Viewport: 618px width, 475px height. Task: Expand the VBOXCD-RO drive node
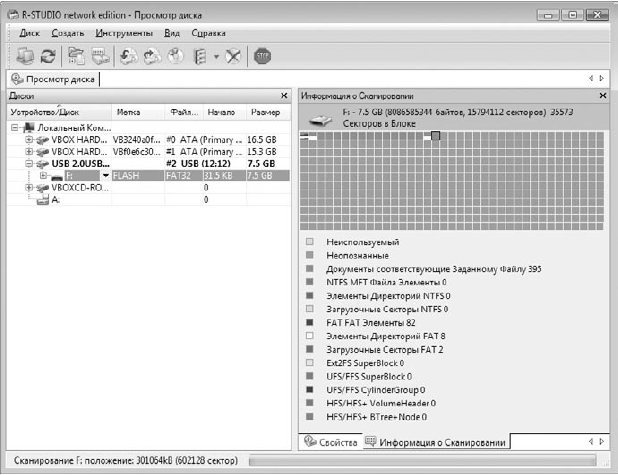coord(29,187)
